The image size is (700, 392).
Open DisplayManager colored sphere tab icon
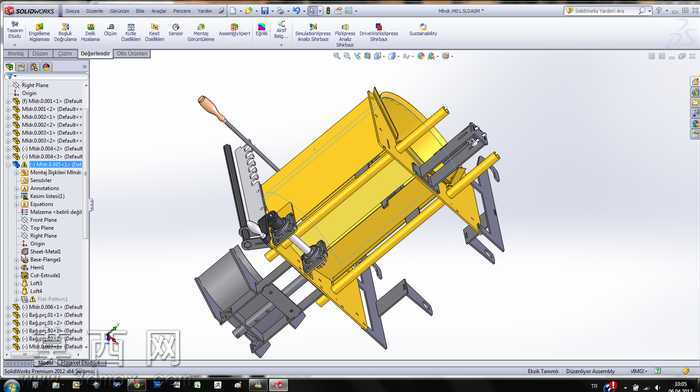tap(46, 67)
